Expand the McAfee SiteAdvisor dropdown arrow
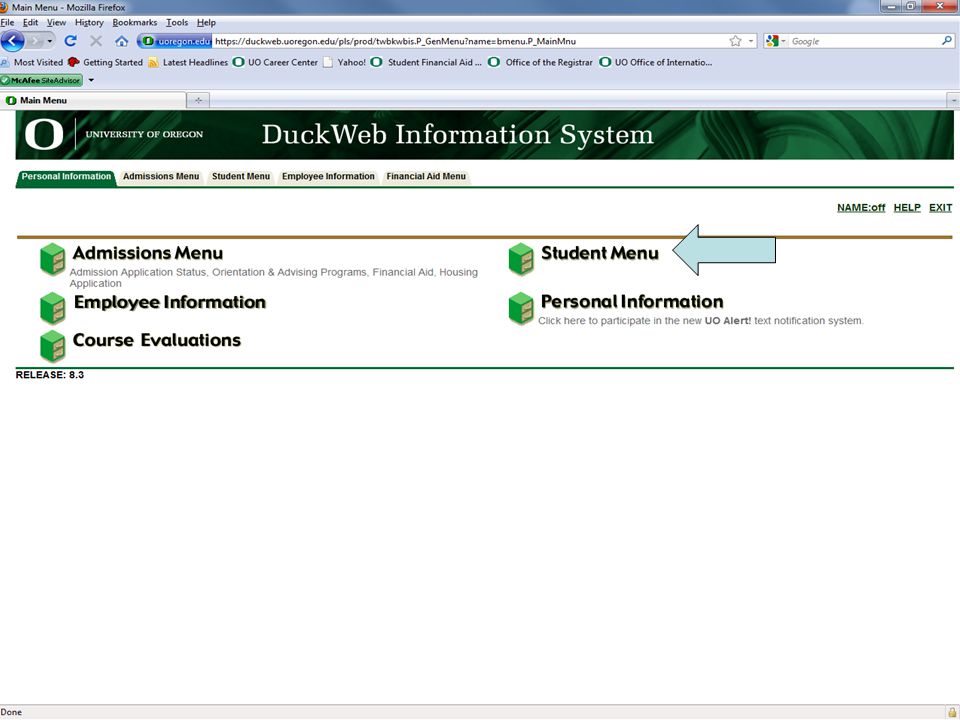 pyautogui.click(x=91, y=80)
